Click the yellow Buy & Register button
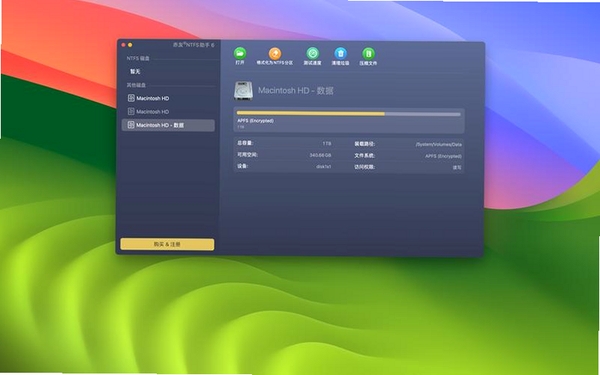The height and width of the screenshot is (375, 600). point(167,244)
